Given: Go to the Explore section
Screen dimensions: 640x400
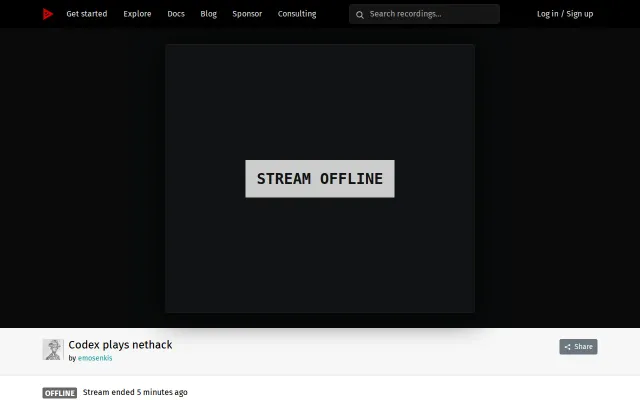Looking at the screenshot, I should coord(137,14).
